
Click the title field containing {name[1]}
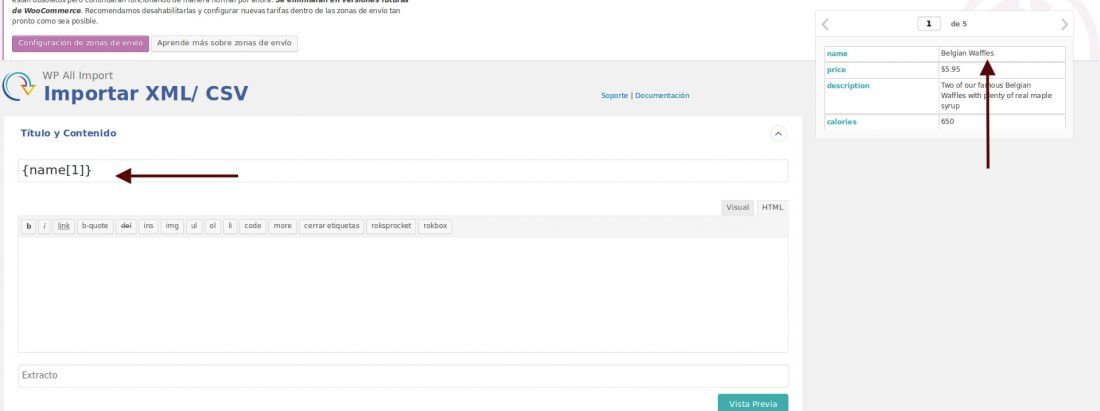coord(403,170)
